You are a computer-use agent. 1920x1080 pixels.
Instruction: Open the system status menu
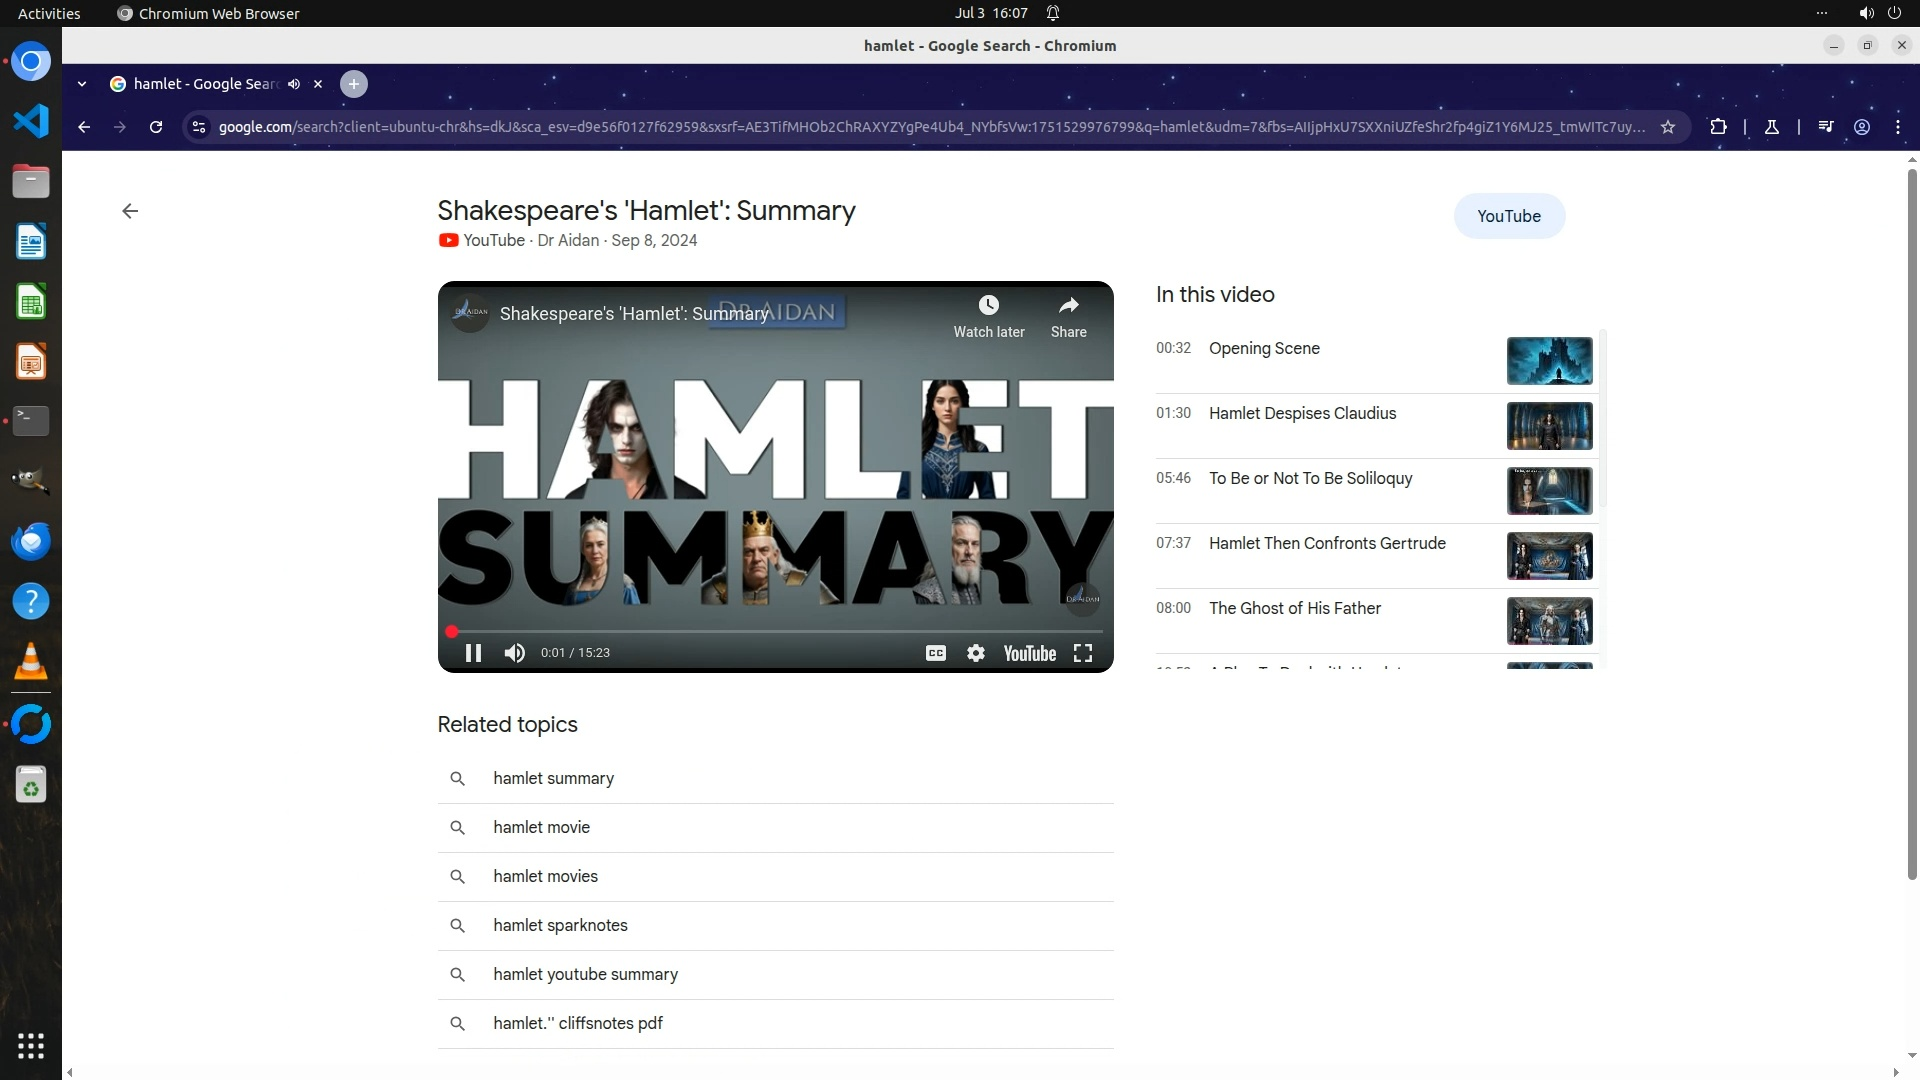(1879, 13)
